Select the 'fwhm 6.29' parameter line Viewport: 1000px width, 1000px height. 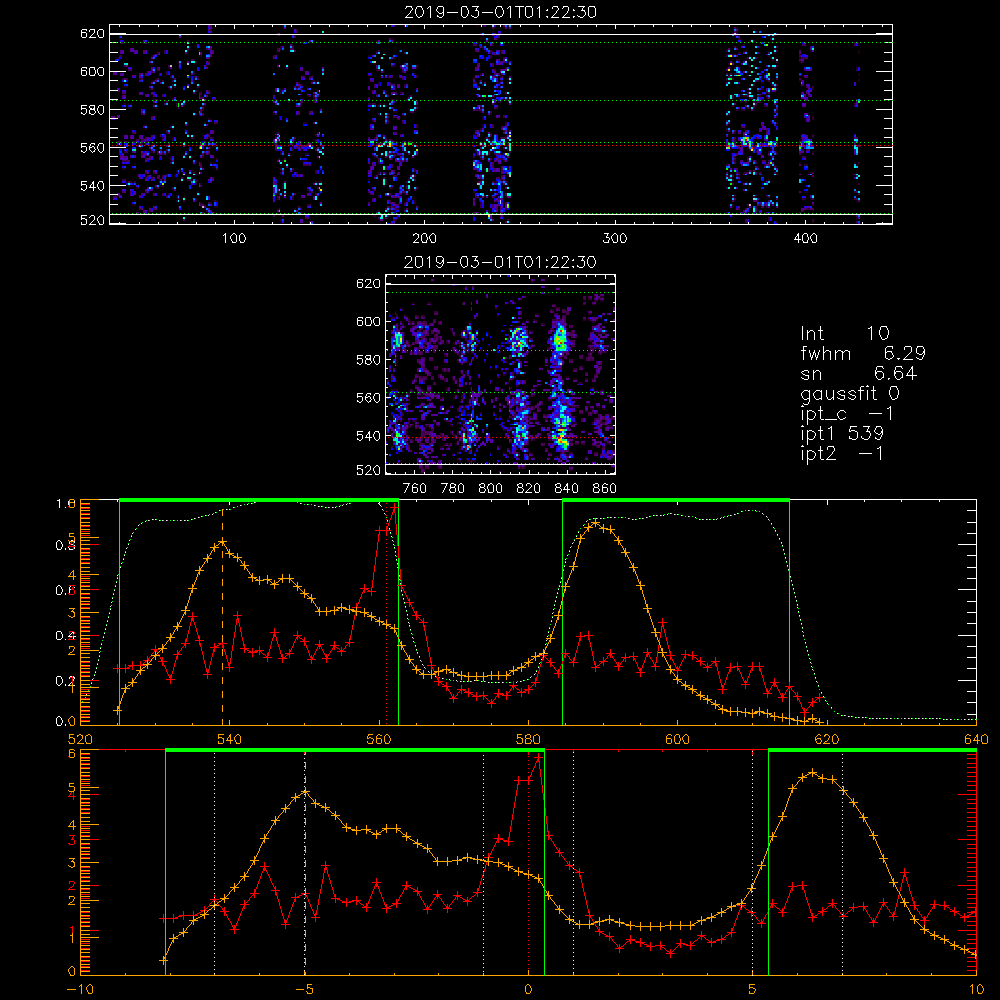point(863,353)
